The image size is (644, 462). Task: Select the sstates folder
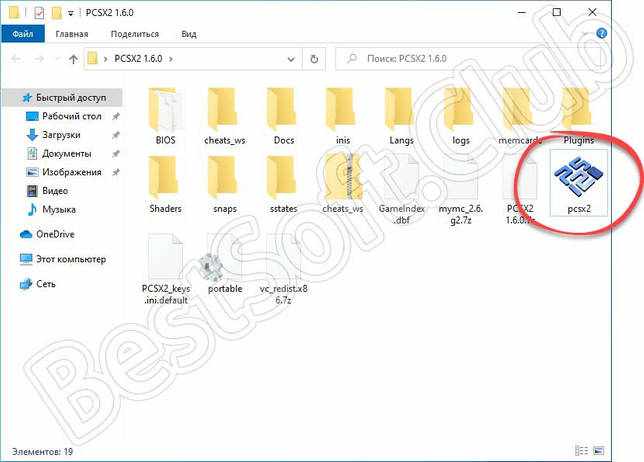coord(283,185)
